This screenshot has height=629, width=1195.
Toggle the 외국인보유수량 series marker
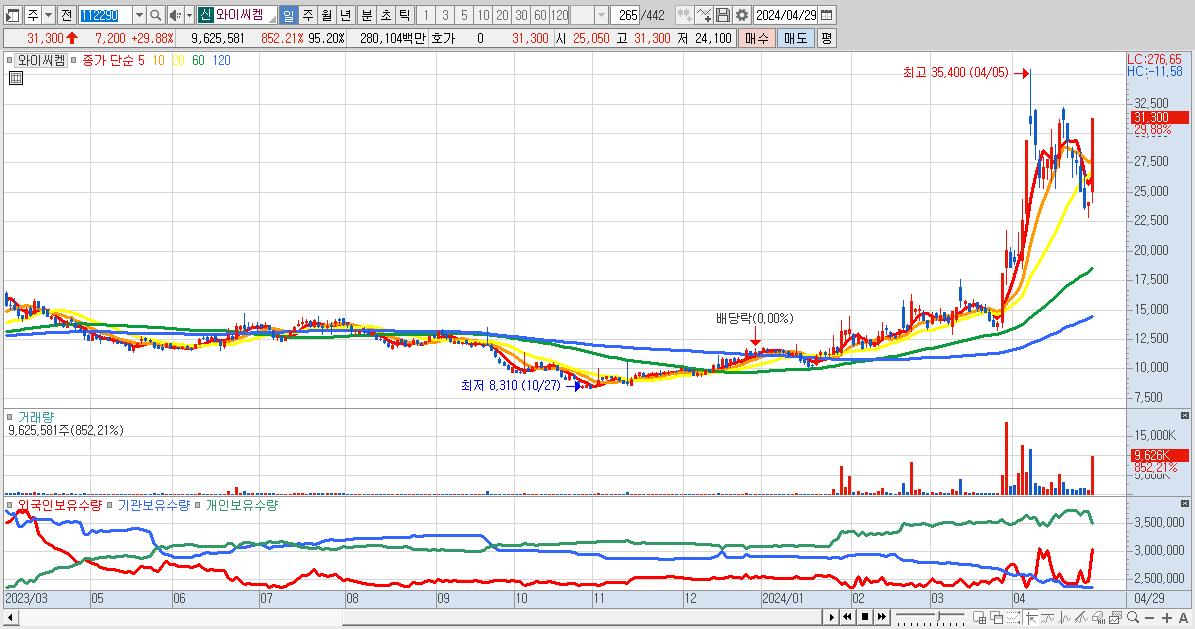[x=10, y=505]
